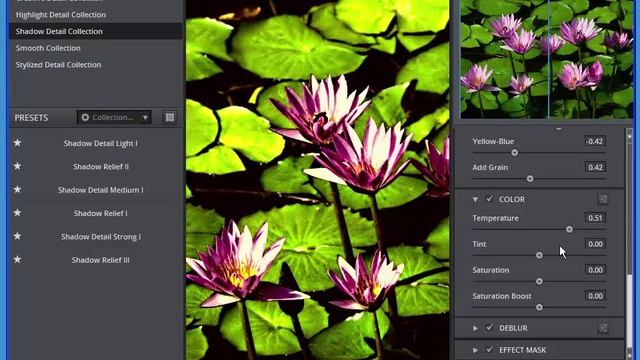Select Highlight Detail Collection
Screen dimensions: 640x360
[x=96, y=15]
